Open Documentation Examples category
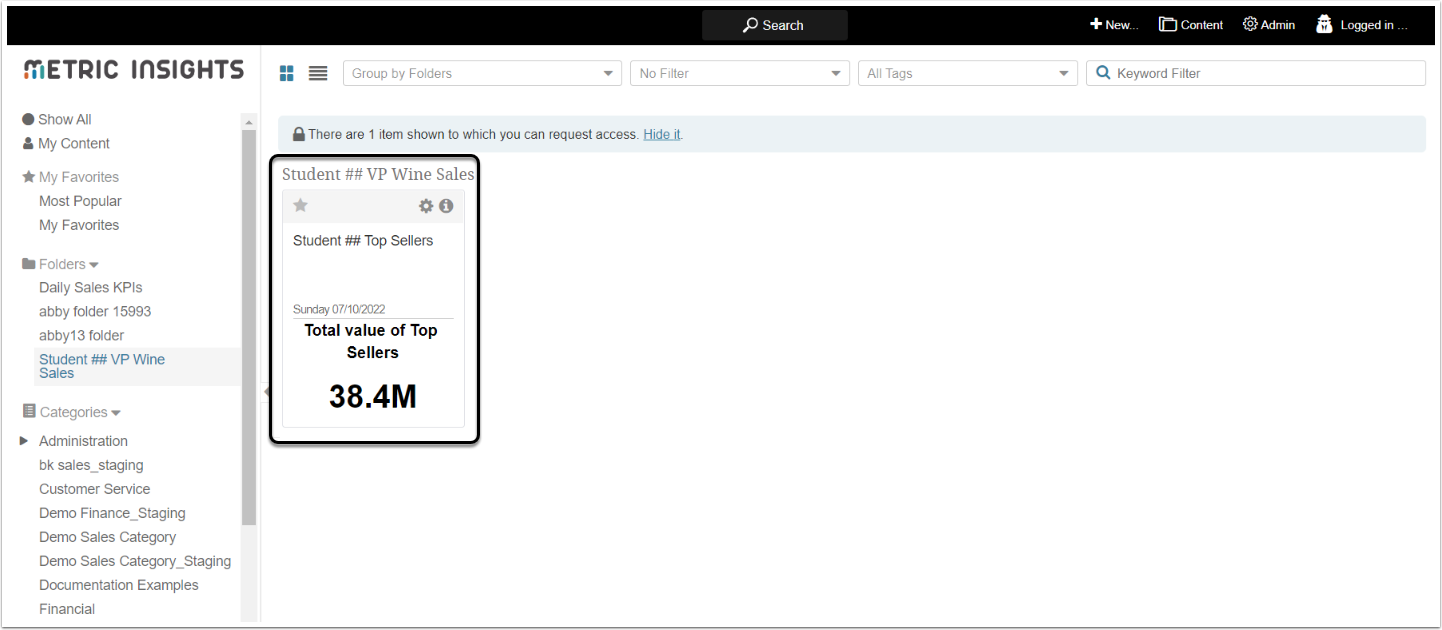 (119, 585)
